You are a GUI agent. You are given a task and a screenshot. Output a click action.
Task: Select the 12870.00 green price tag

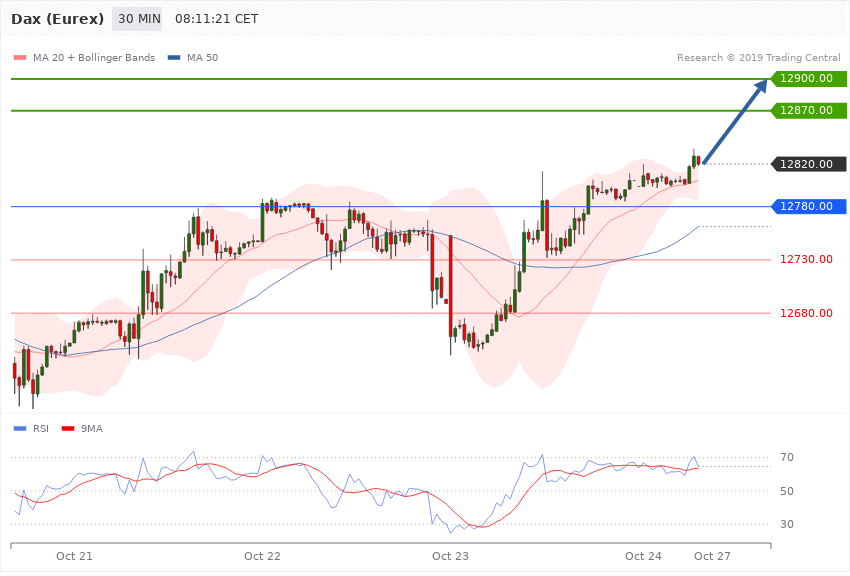point(809,111)
